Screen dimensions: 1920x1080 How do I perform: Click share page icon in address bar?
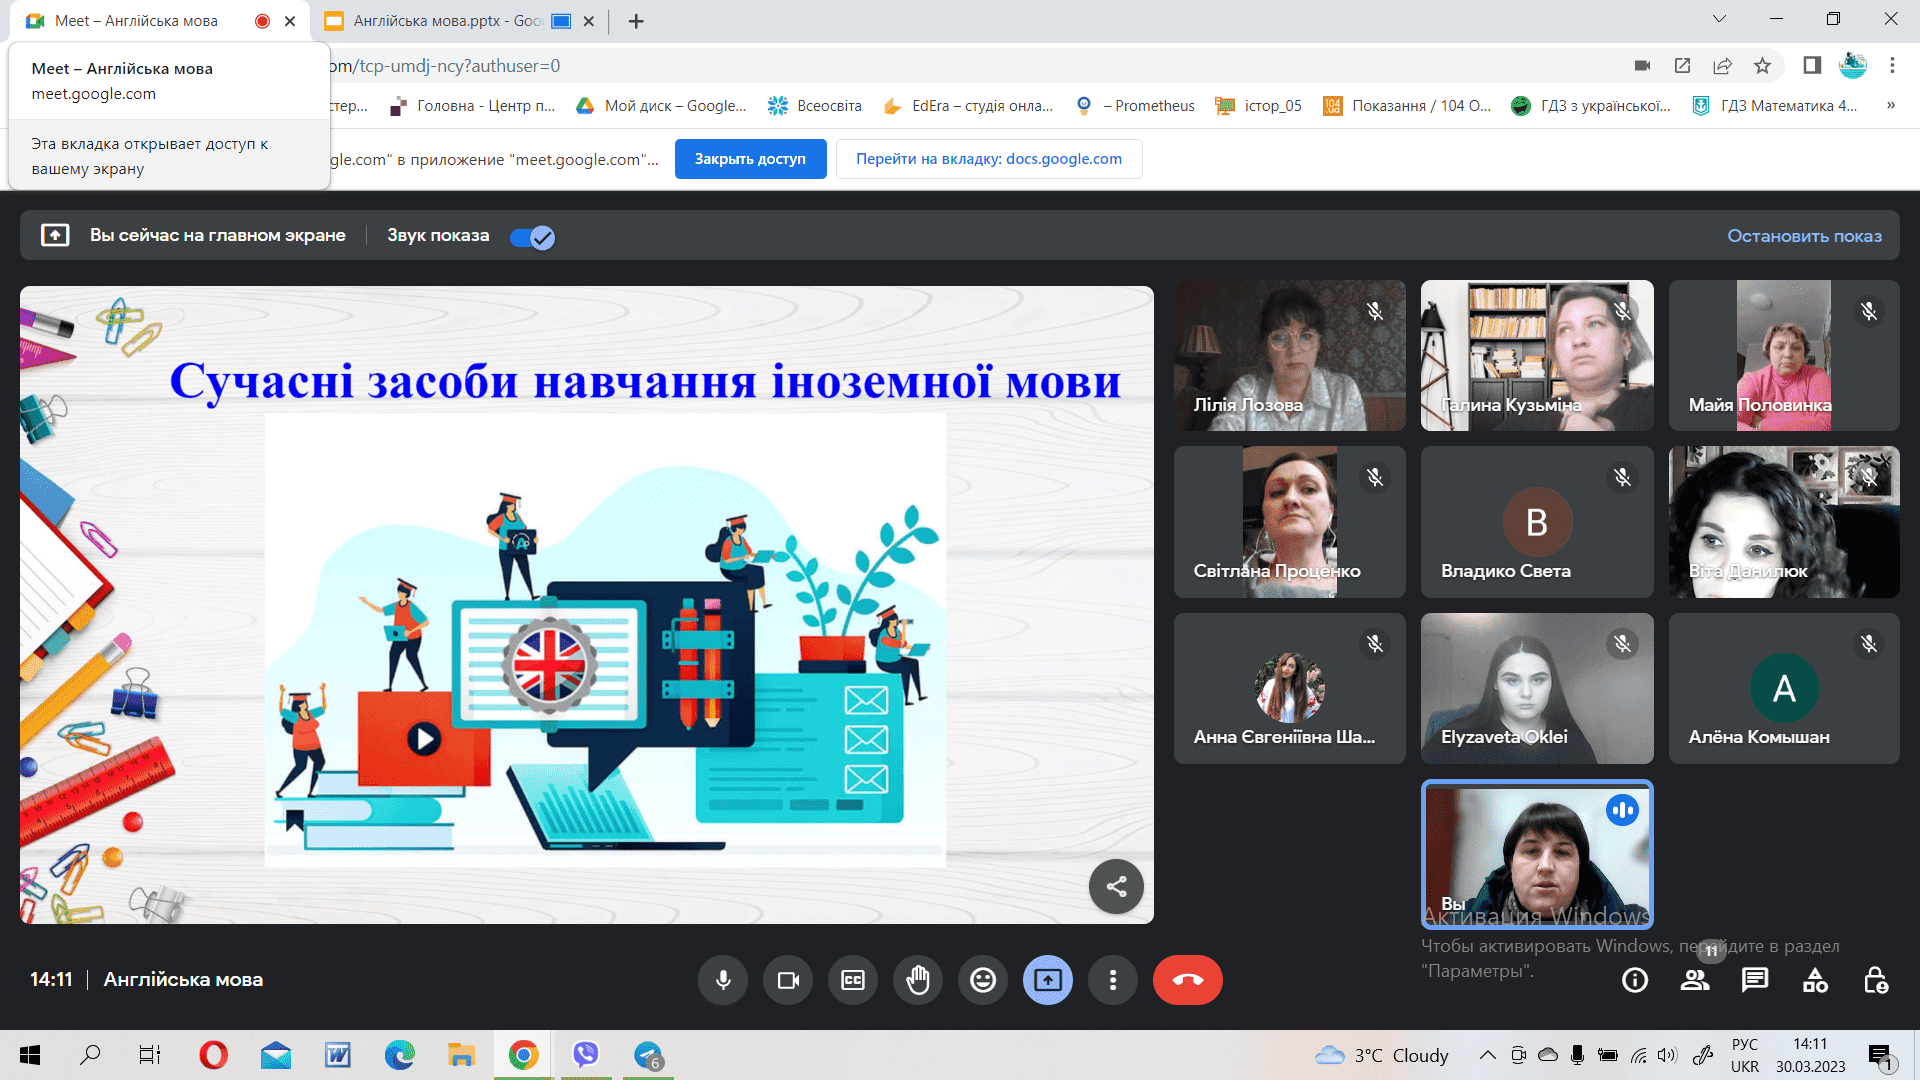coord(1722,66)
